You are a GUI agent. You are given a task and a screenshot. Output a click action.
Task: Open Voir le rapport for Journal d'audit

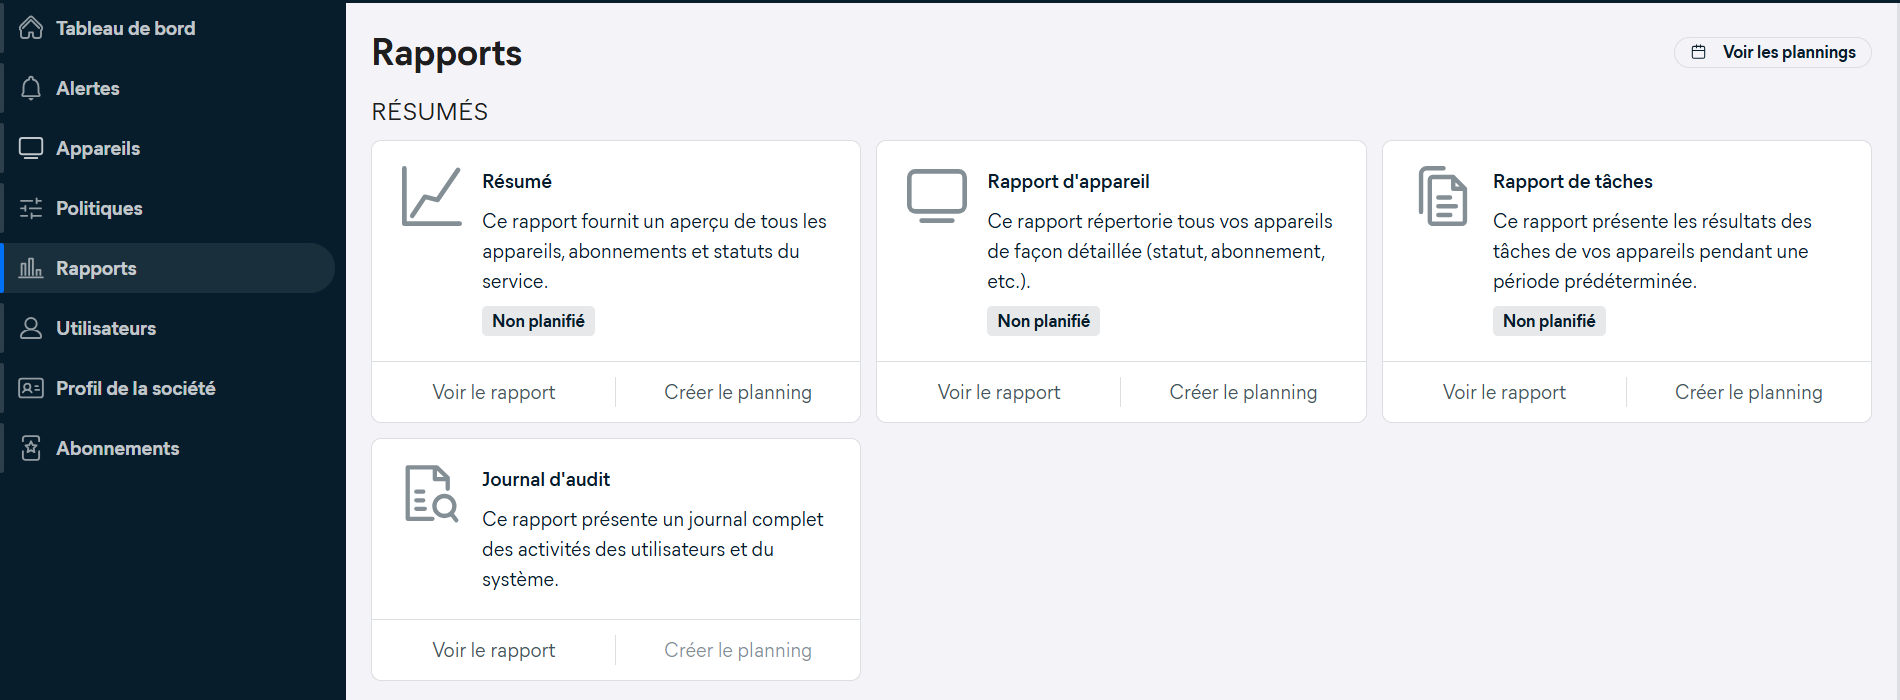point(493,650)
